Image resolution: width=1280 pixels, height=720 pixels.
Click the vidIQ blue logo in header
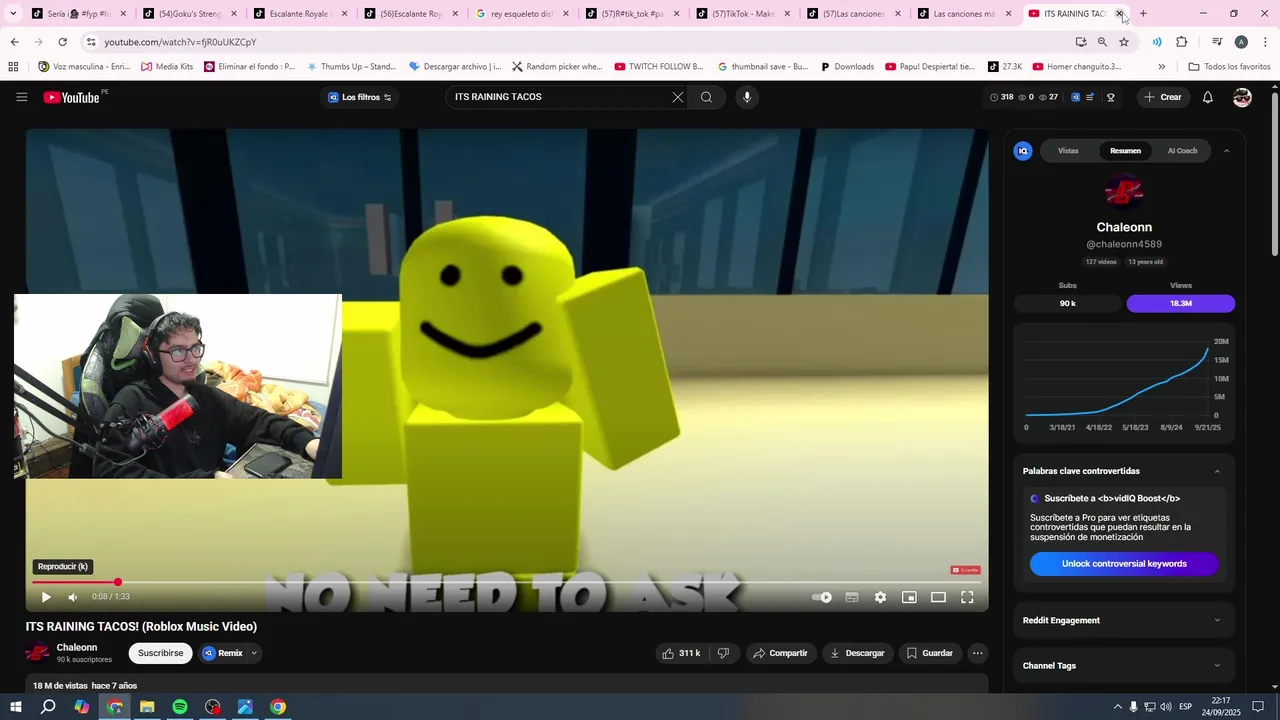(x=1076, y=97)
